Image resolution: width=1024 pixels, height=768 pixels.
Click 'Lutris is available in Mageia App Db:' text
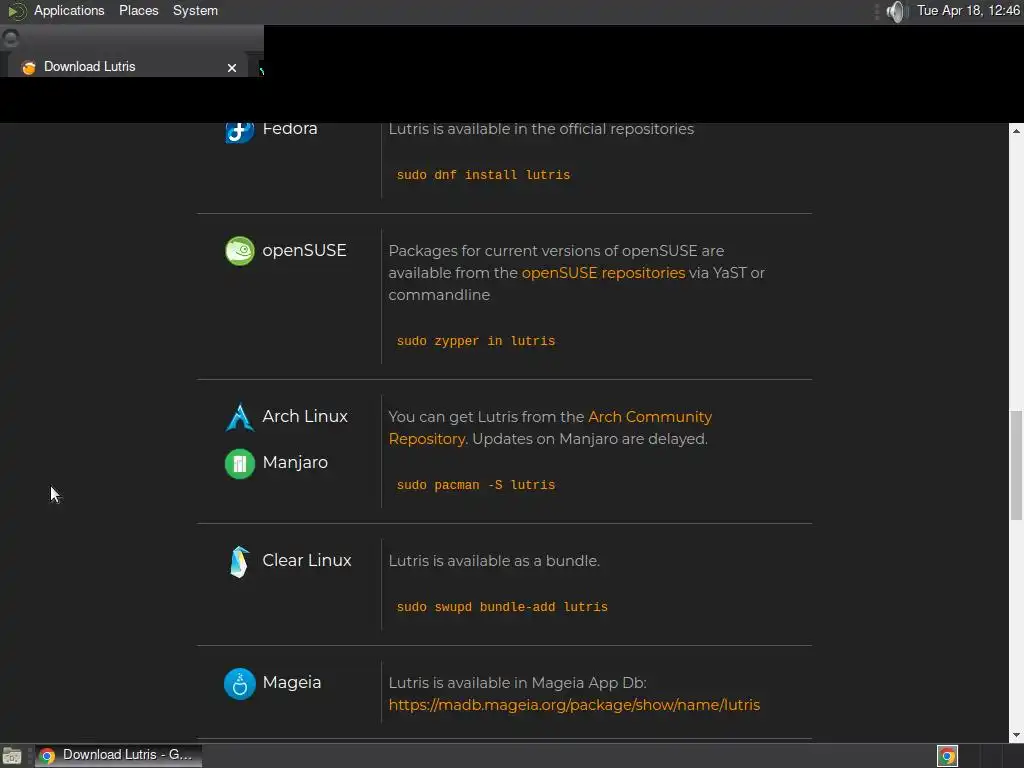pyautogui.click(x=517, y=683)
